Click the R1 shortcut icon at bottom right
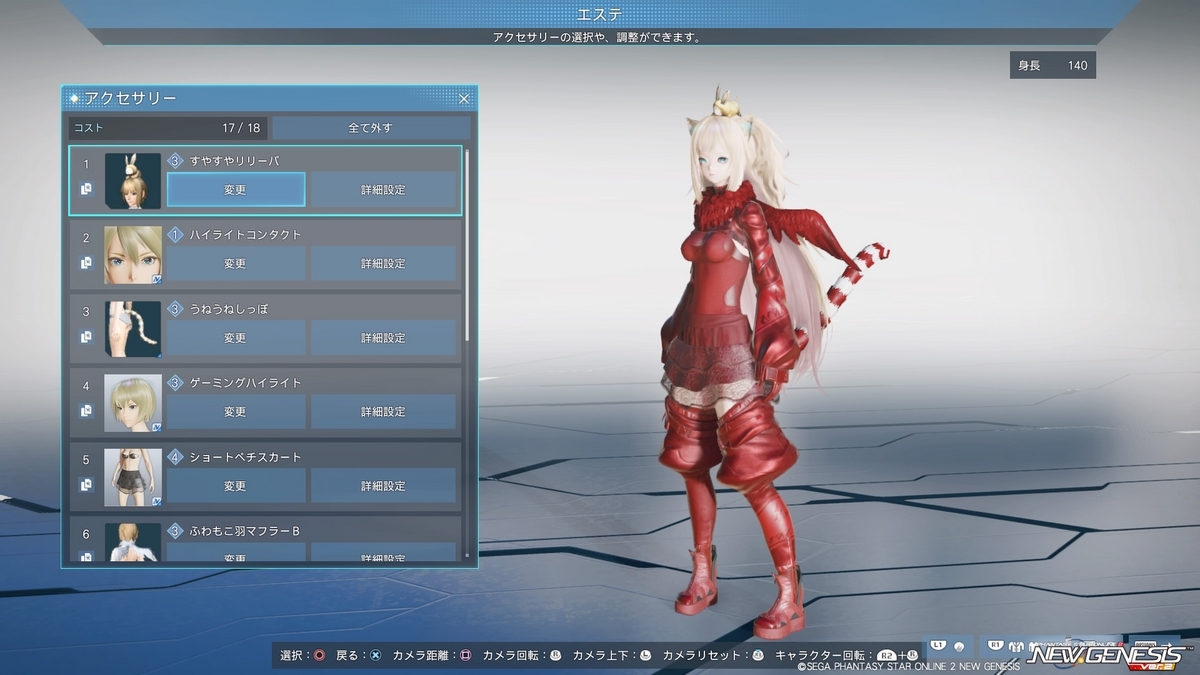 995,644
